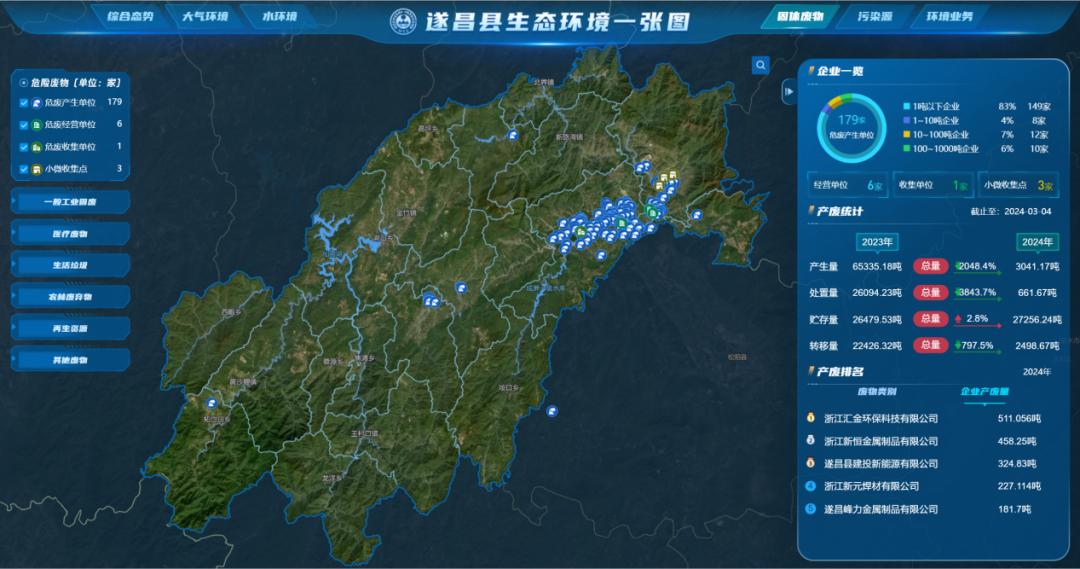Click the 经营单位 6家 card

tap(847, 185)
